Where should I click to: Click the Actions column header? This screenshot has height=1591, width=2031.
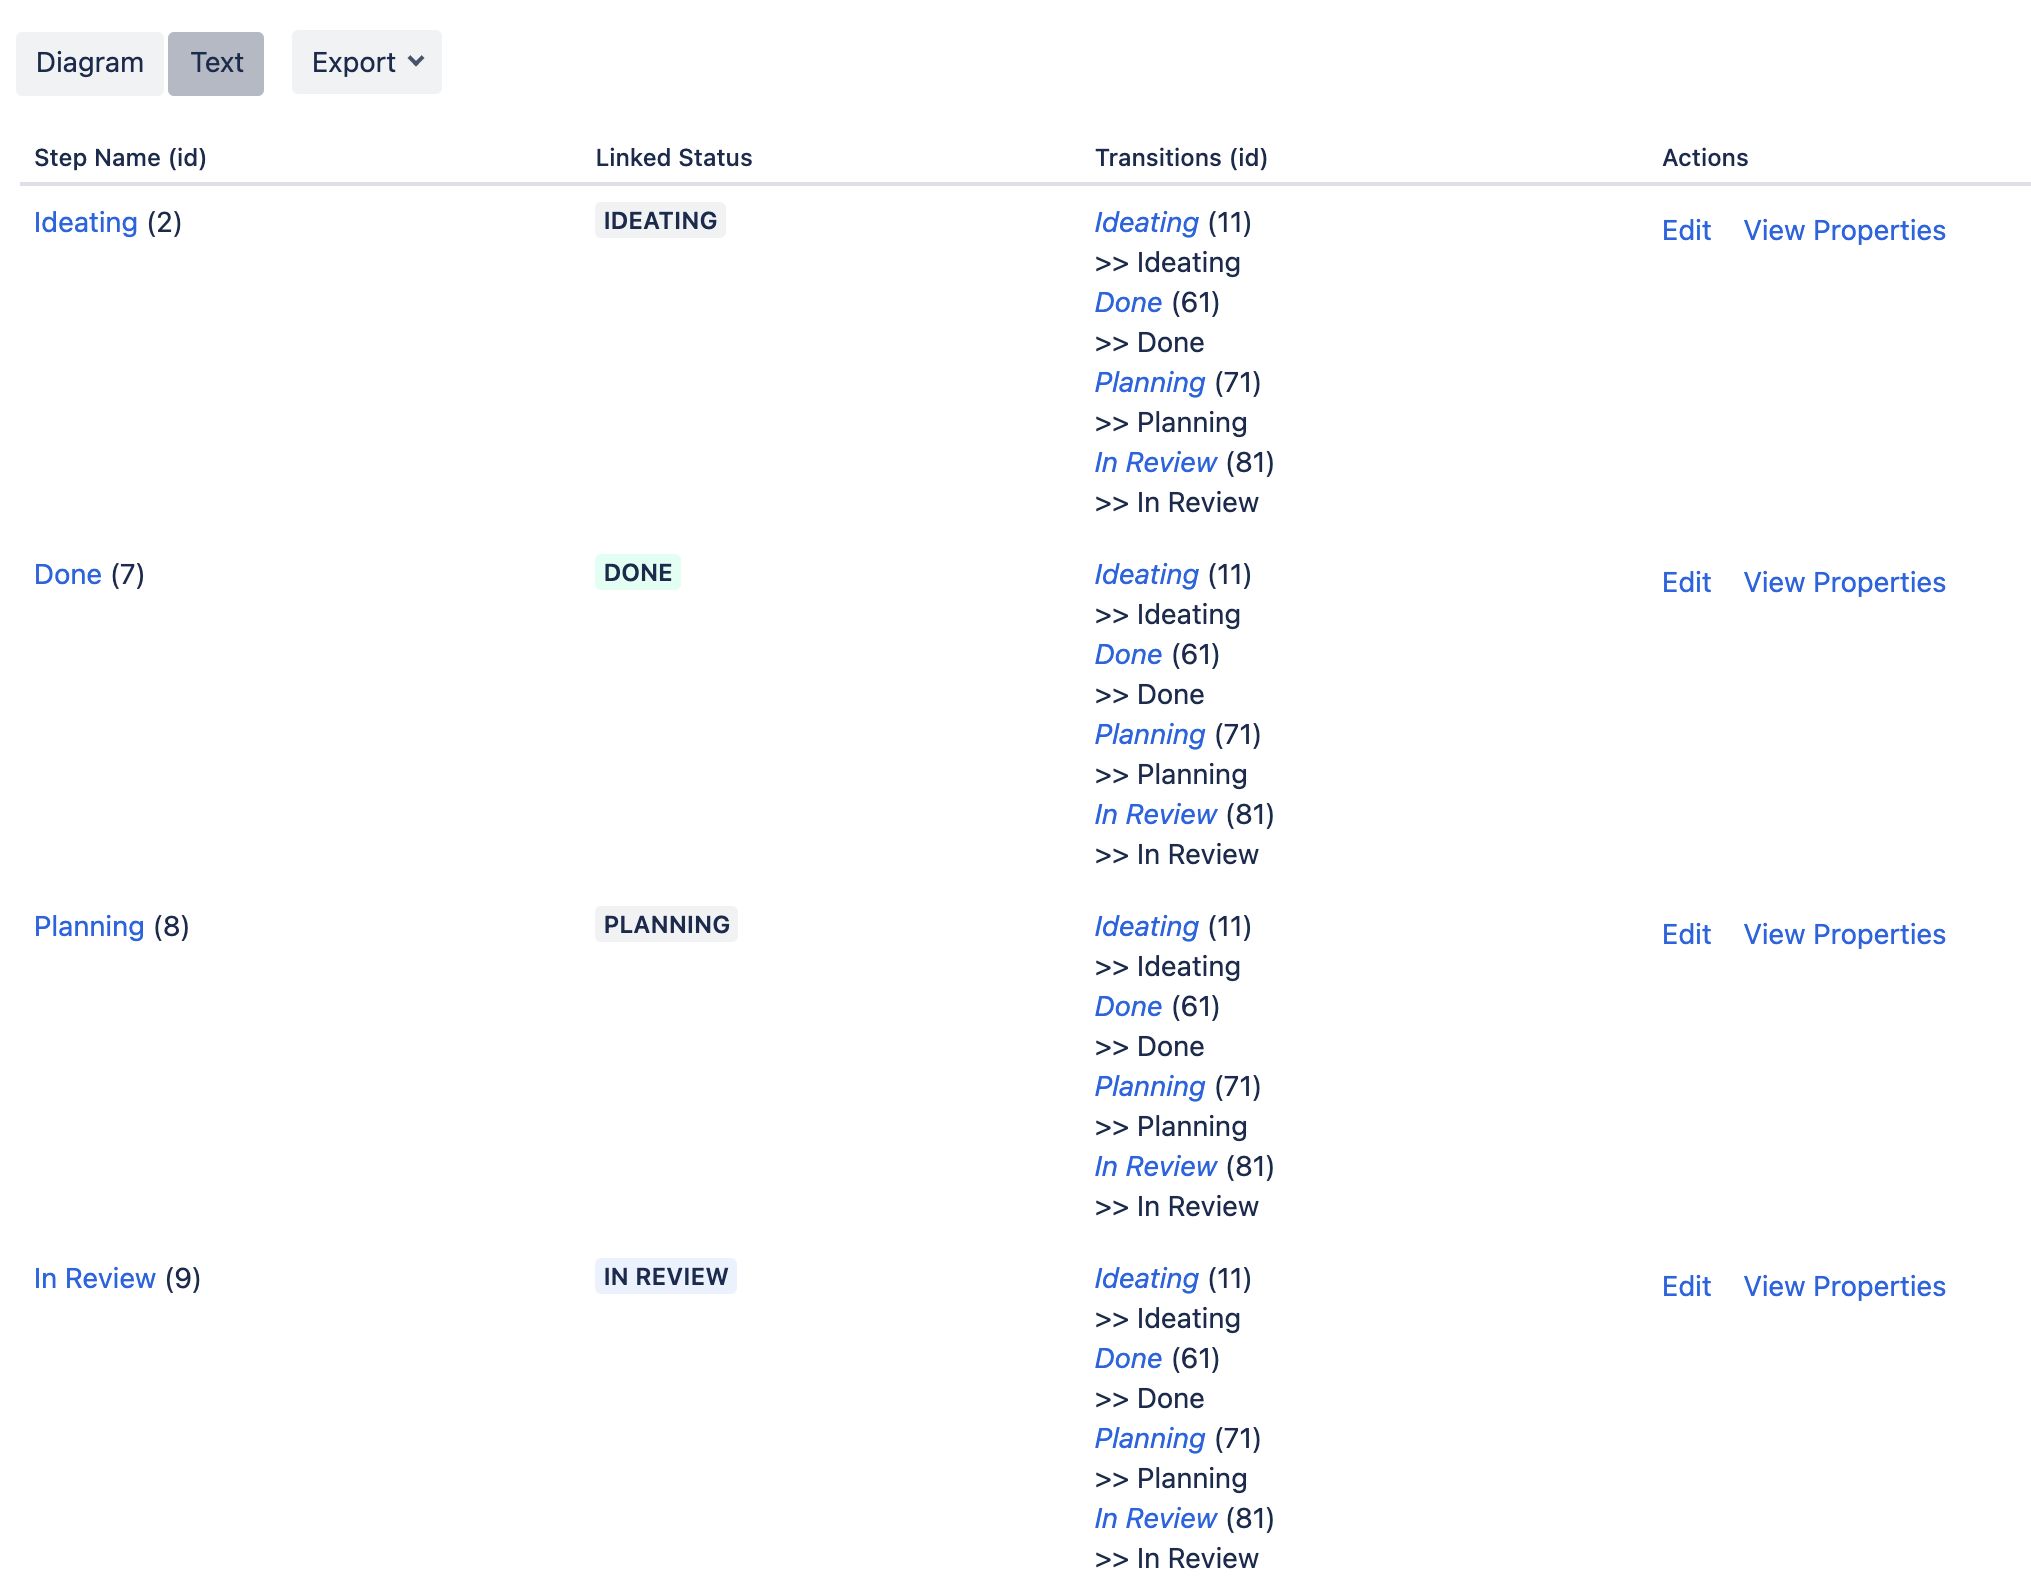pos(1705,158)
